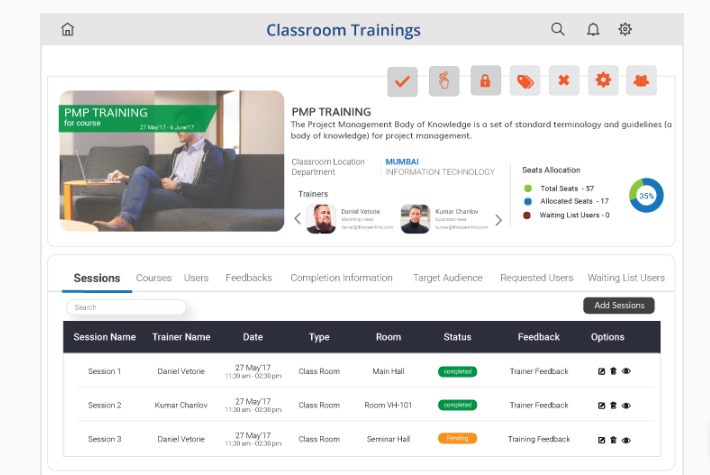Image resolution: width=710 pixels, height=475 pixels.
Task: View Session 1 with eye icon
Action: pos(626,371)
